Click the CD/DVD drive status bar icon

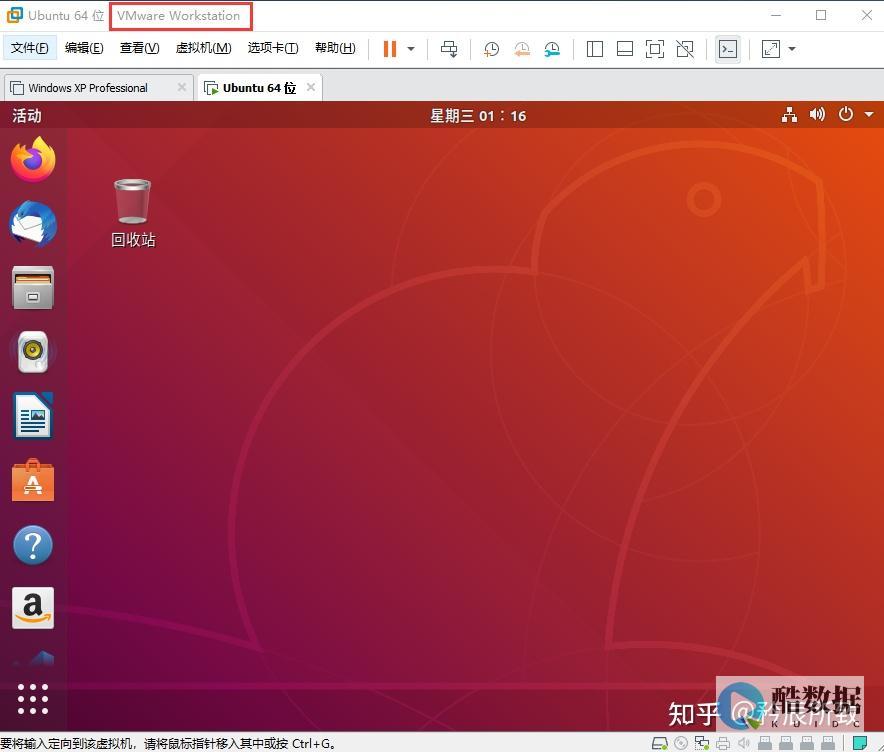point(681,744)
